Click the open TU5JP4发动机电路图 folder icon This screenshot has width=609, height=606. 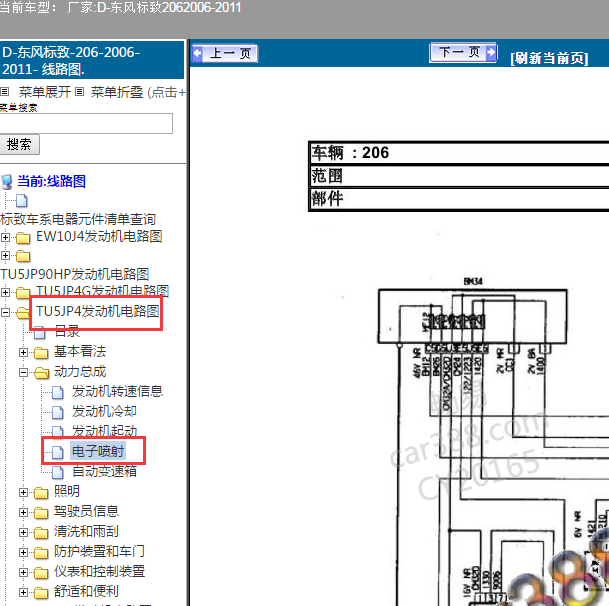23,312
